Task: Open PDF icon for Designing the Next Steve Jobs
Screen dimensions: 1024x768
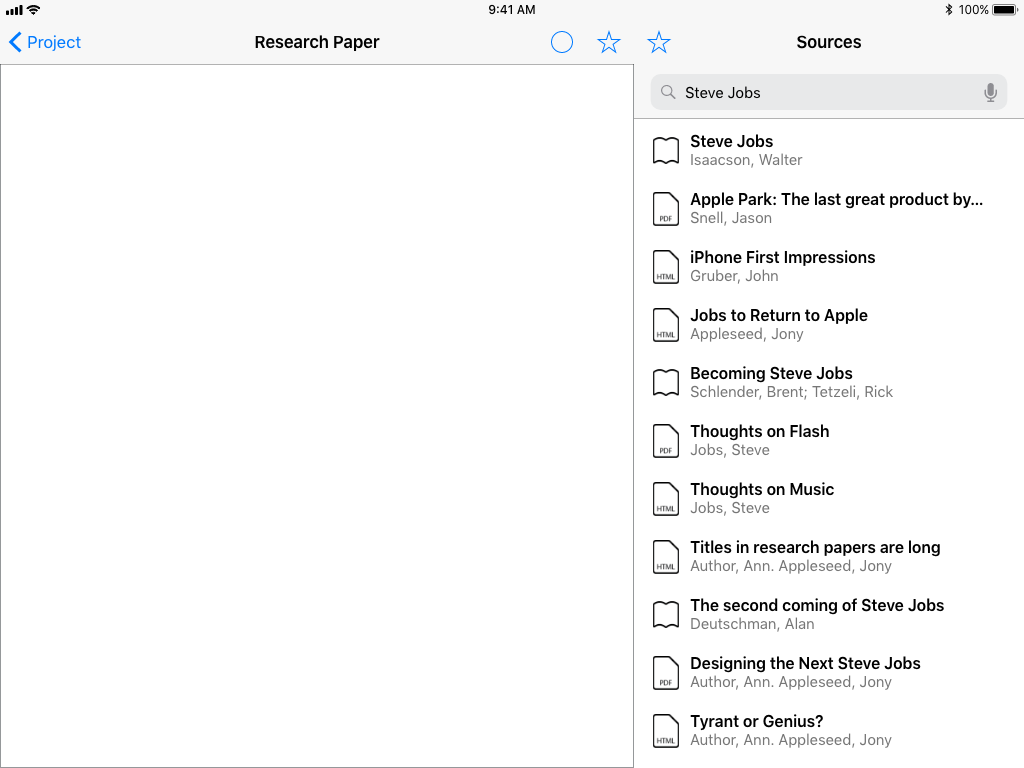Action: (665, 673)
